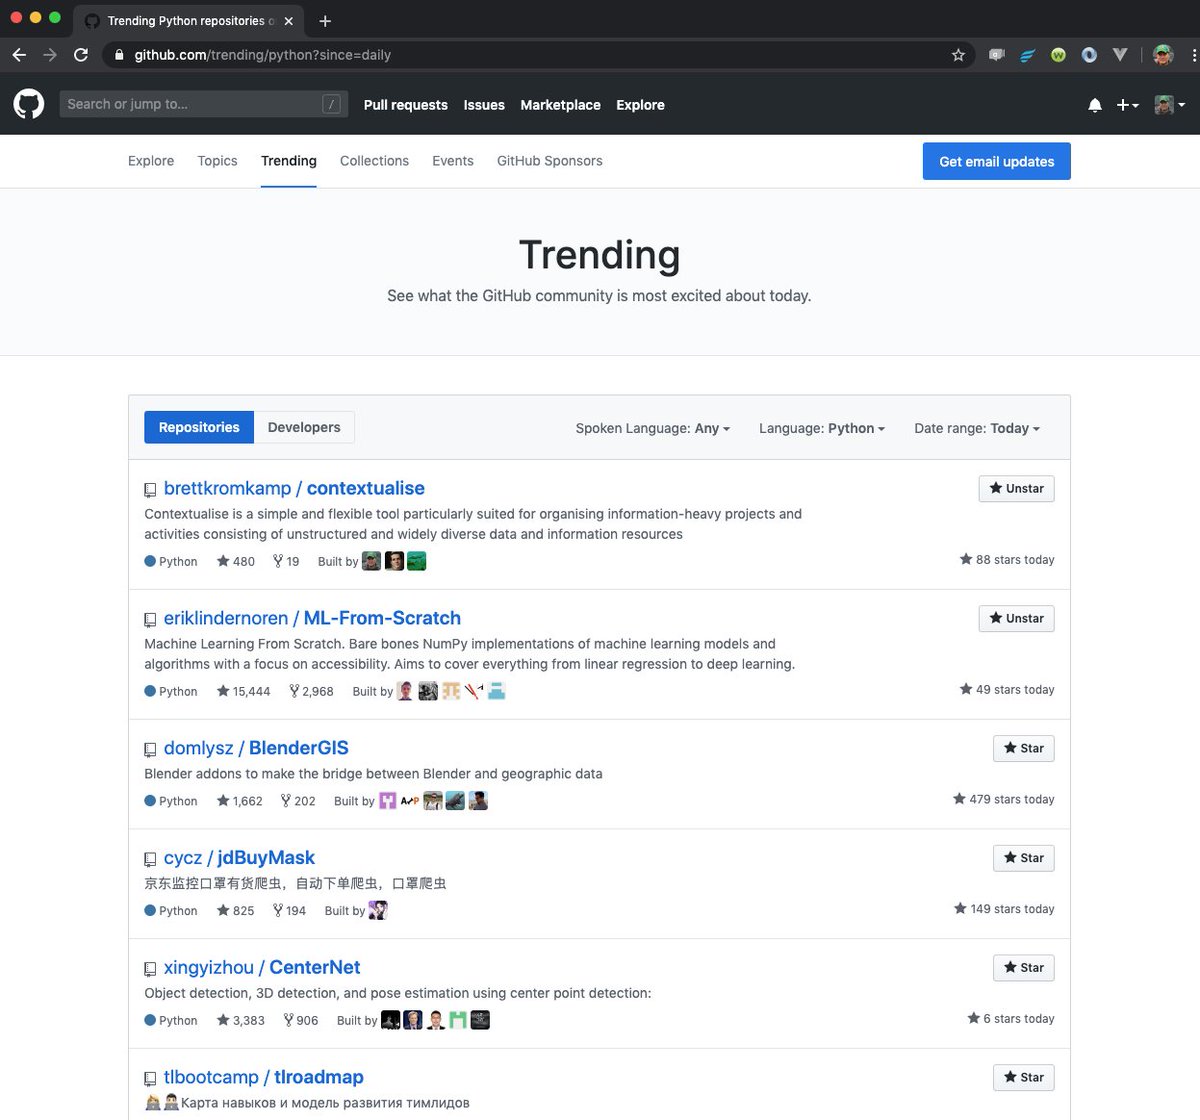Click Get email updates button
1200x1120 pixels.
point(997,161)
